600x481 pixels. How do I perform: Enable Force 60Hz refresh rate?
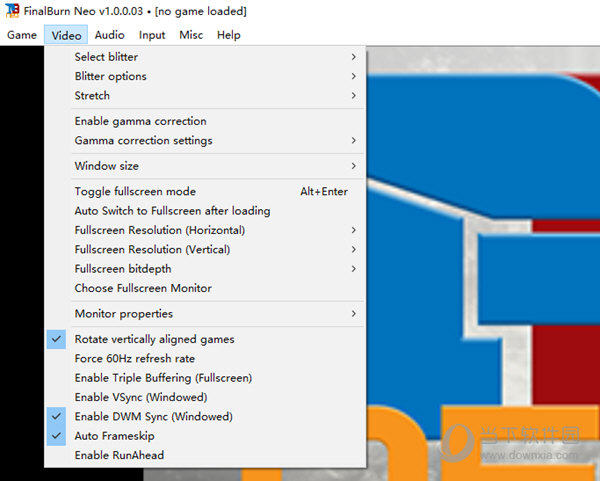pos(205,359)
